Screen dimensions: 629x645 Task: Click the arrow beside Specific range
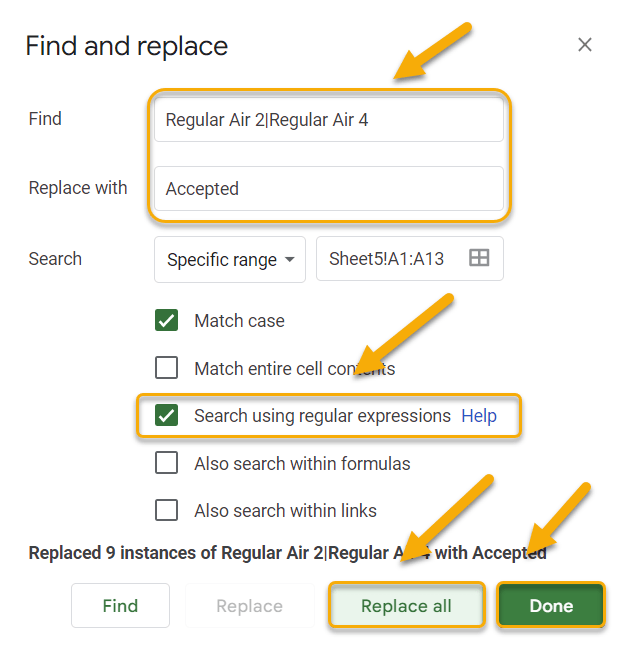click(x=290, y=260)
